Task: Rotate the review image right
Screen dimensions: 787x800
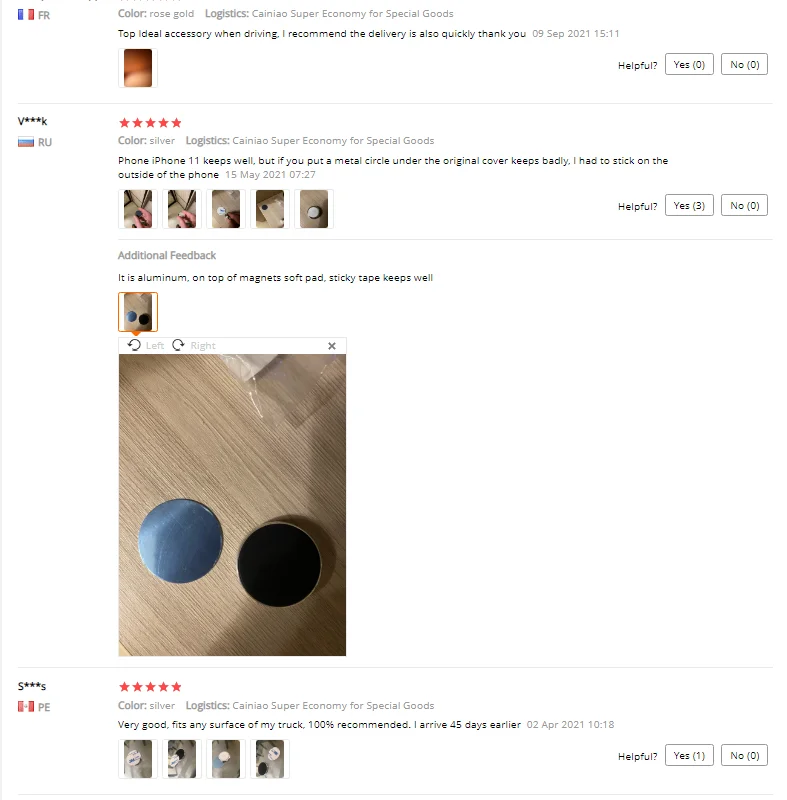Action: pyautogui.click(x=193, y=345)
